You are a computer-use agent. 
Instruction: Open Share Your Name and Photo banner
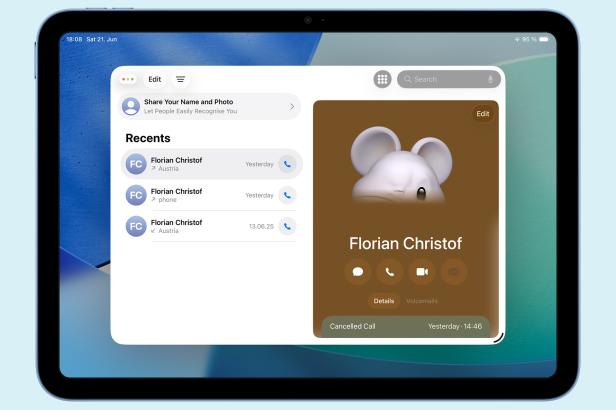click(210, 106)
